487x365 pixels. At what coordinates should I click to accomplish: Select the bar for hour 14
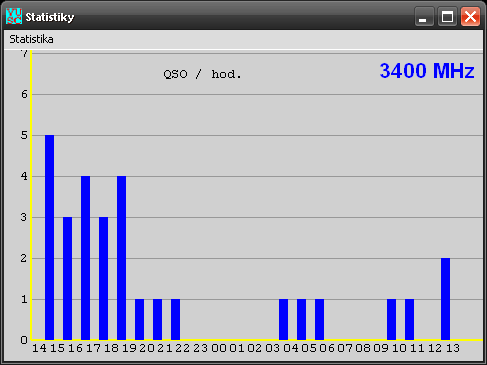pyautogui.click(x=49, y=237)
